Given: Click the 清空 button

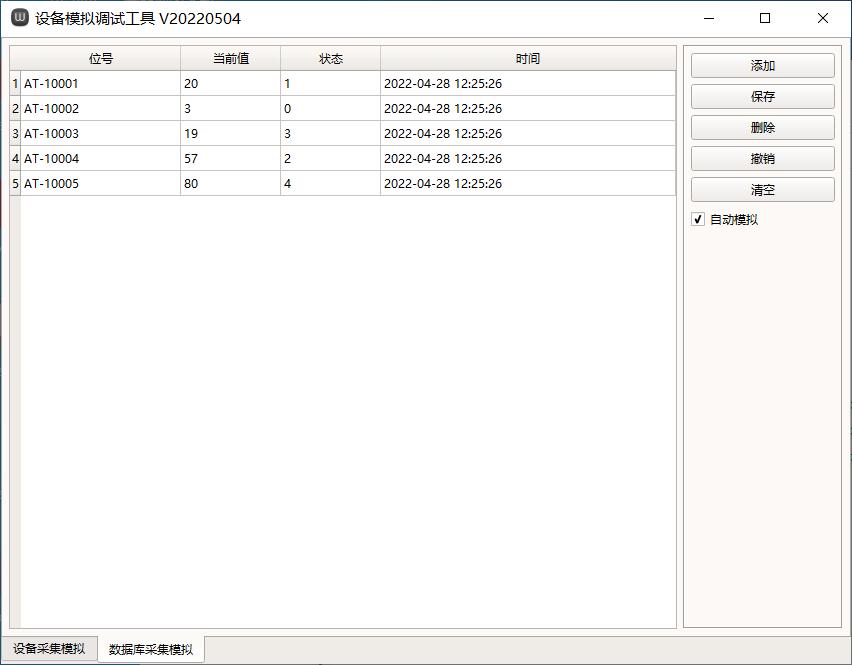Looking at the screenshot, I should (762, 190).
